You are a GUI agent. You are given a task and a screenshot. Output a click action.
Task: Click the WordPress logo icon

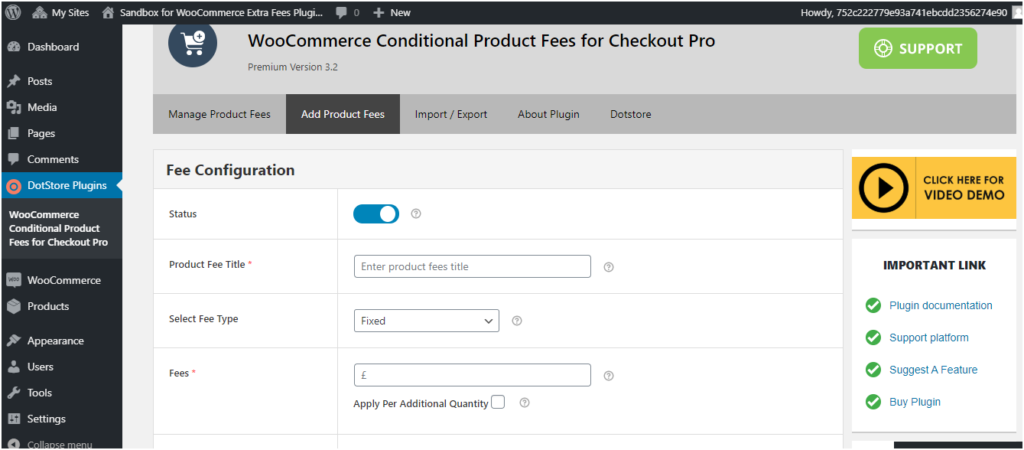click(x=14, y=12)
